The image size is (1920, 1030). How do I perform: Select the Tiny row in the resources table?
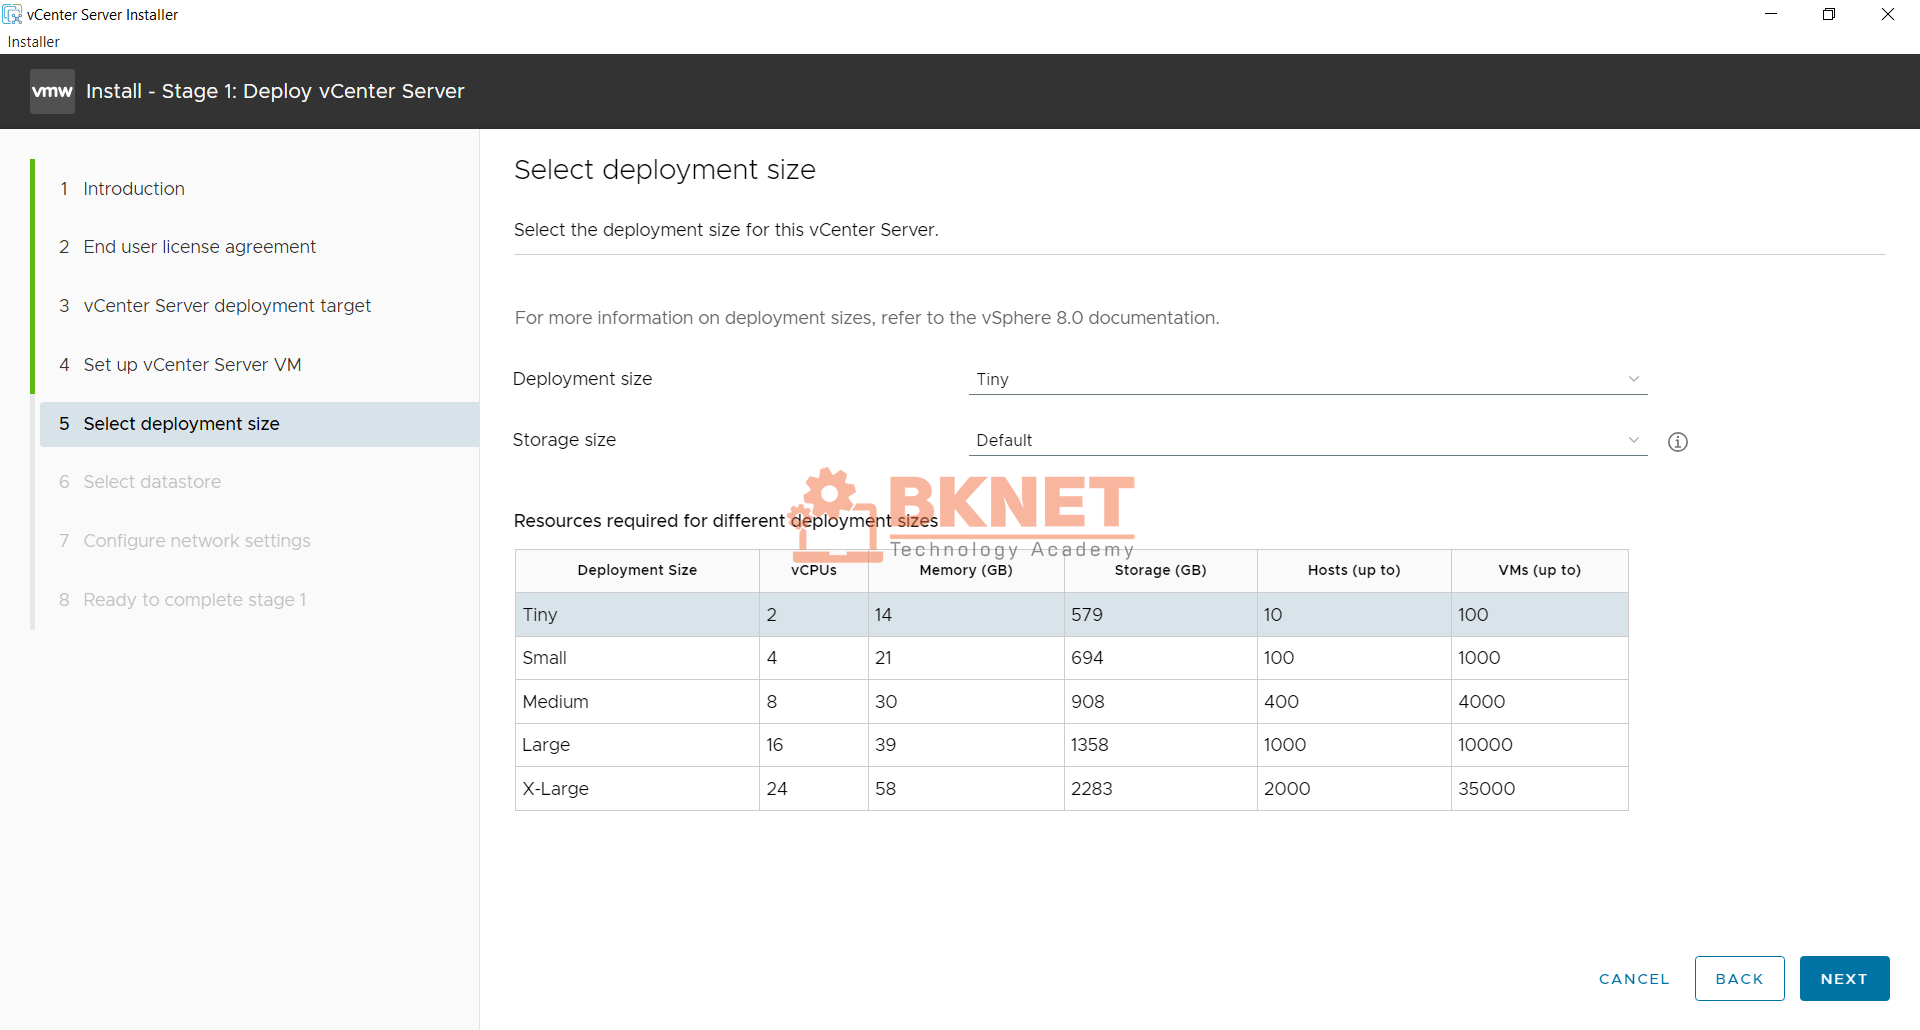(x=637, y=614)
